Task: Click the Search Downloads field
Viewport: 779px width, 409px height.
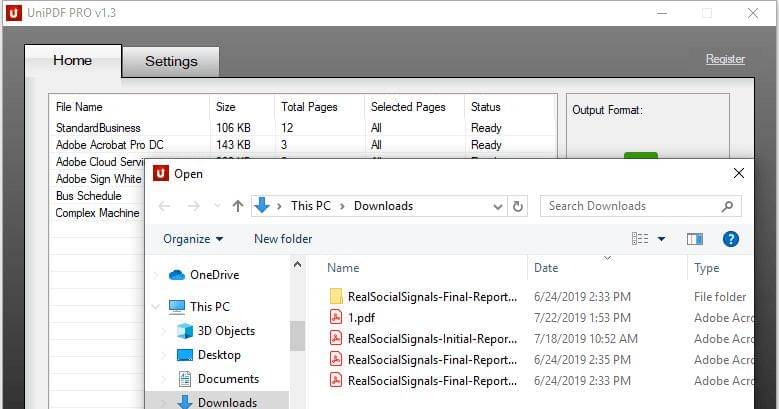Action: coord(641,206)
